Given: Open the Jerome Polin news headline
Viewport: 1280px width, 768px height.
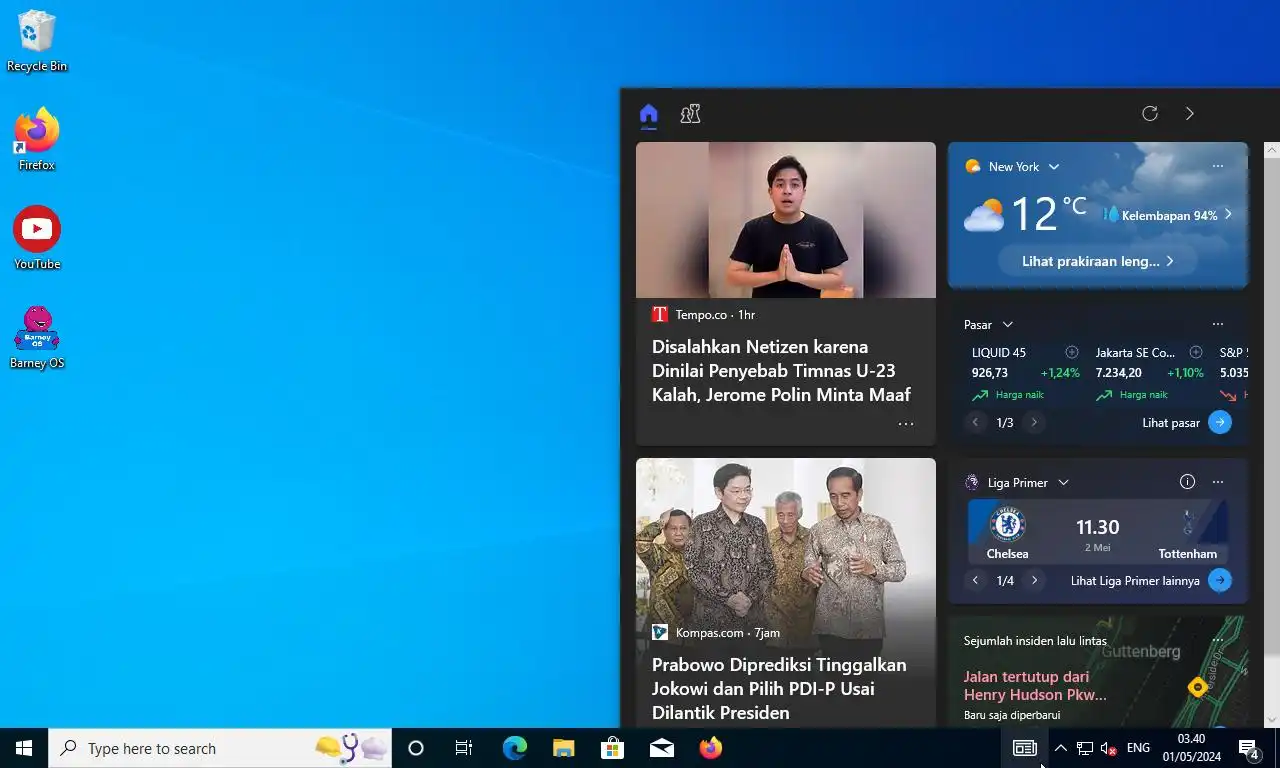Looking at the screenshot, I should pos(781,371).
